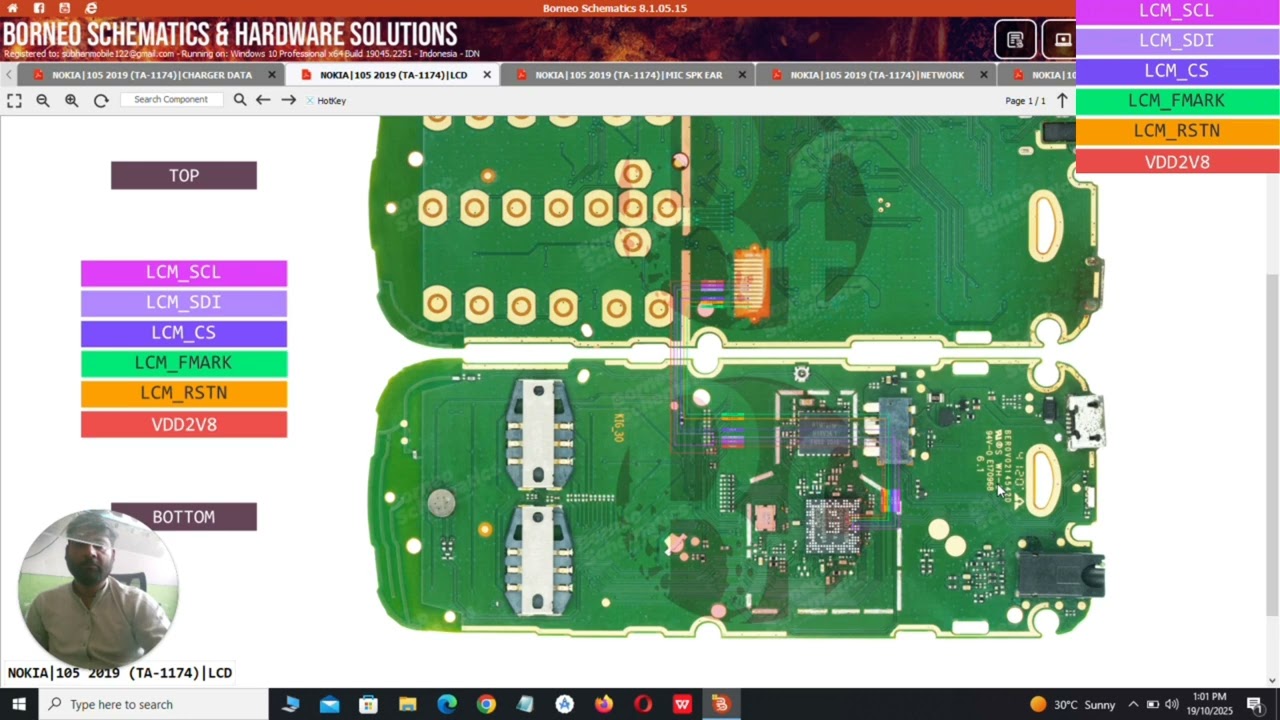Click the search magnifier icon
Image resolution: width=1280 pixels, height=720 pixels.
240,100
